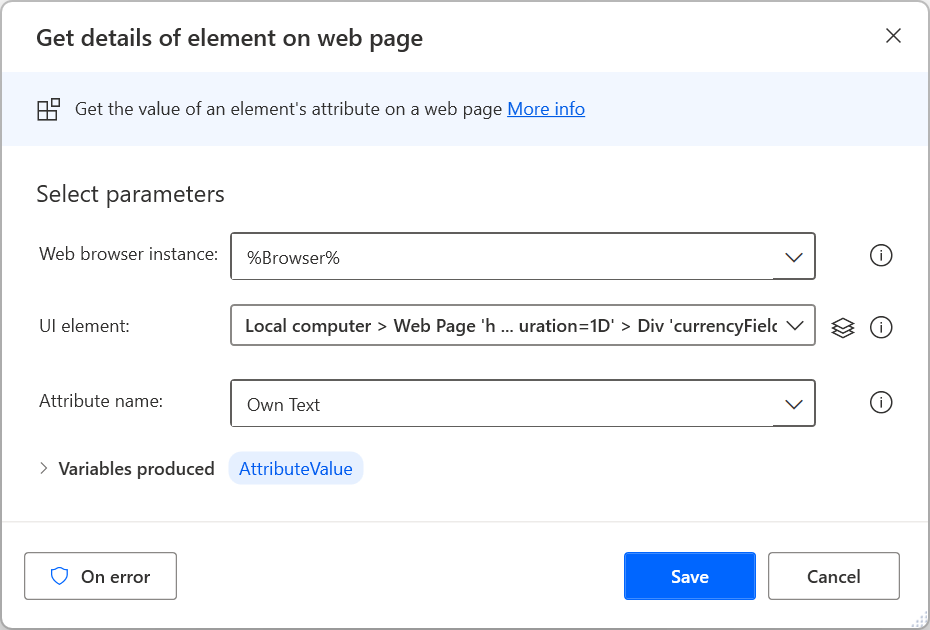This screenshot has width=930, height=630.
Task: Show info for Attribute name parameter
Action: [x=880, y=402]
